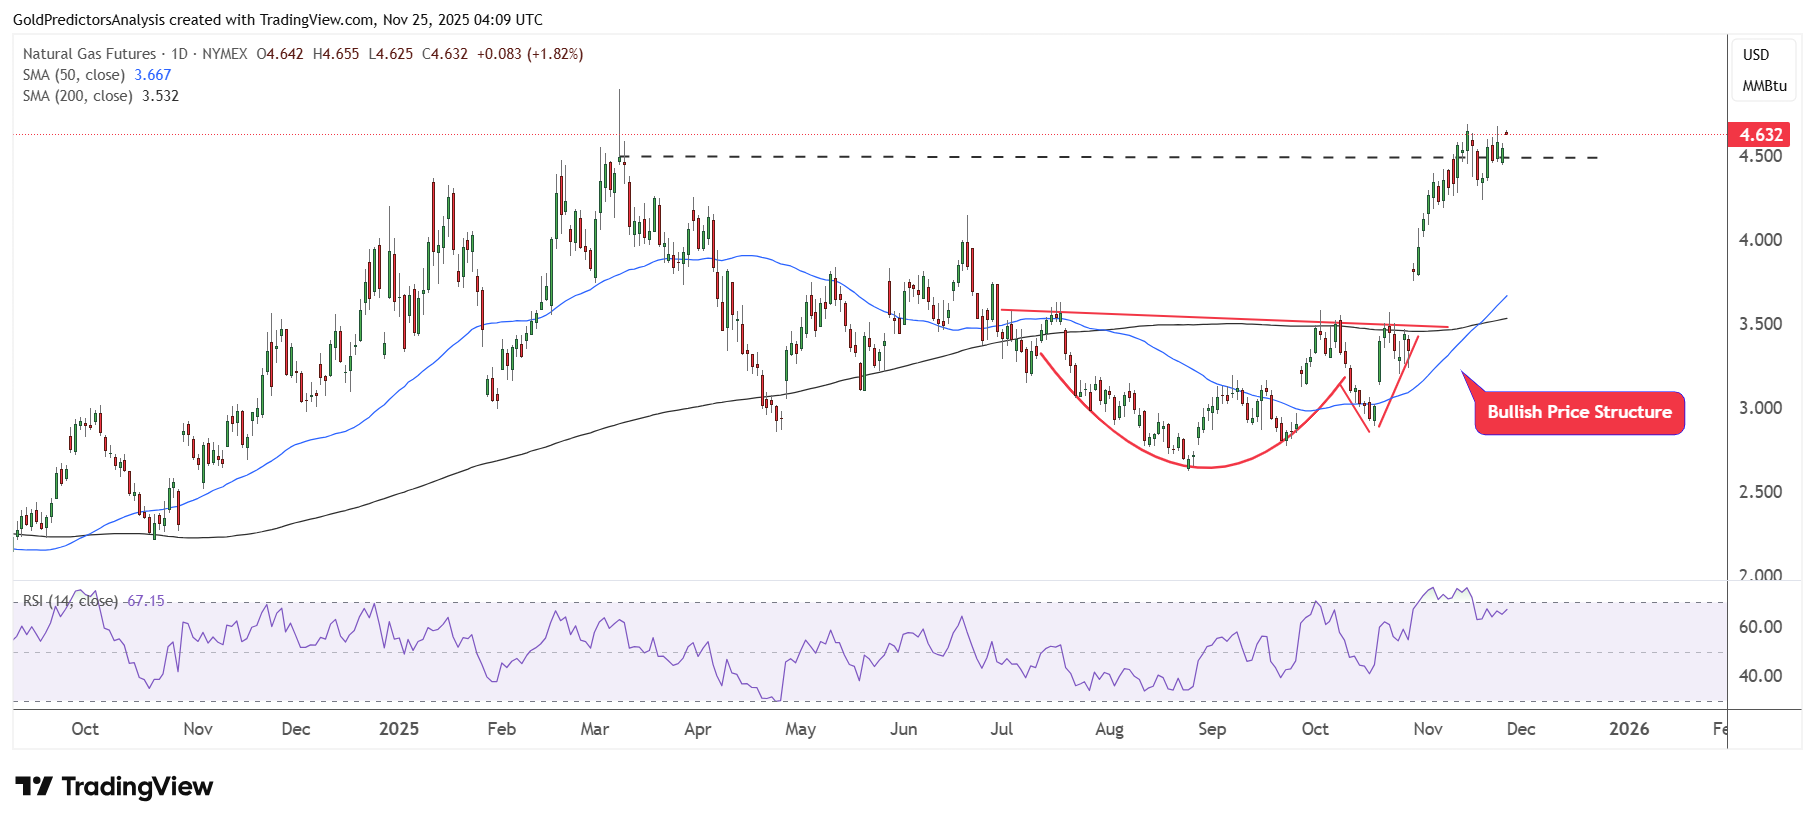Click the 60.00 RSI scale label
1815x824 pixels.
1759,627
